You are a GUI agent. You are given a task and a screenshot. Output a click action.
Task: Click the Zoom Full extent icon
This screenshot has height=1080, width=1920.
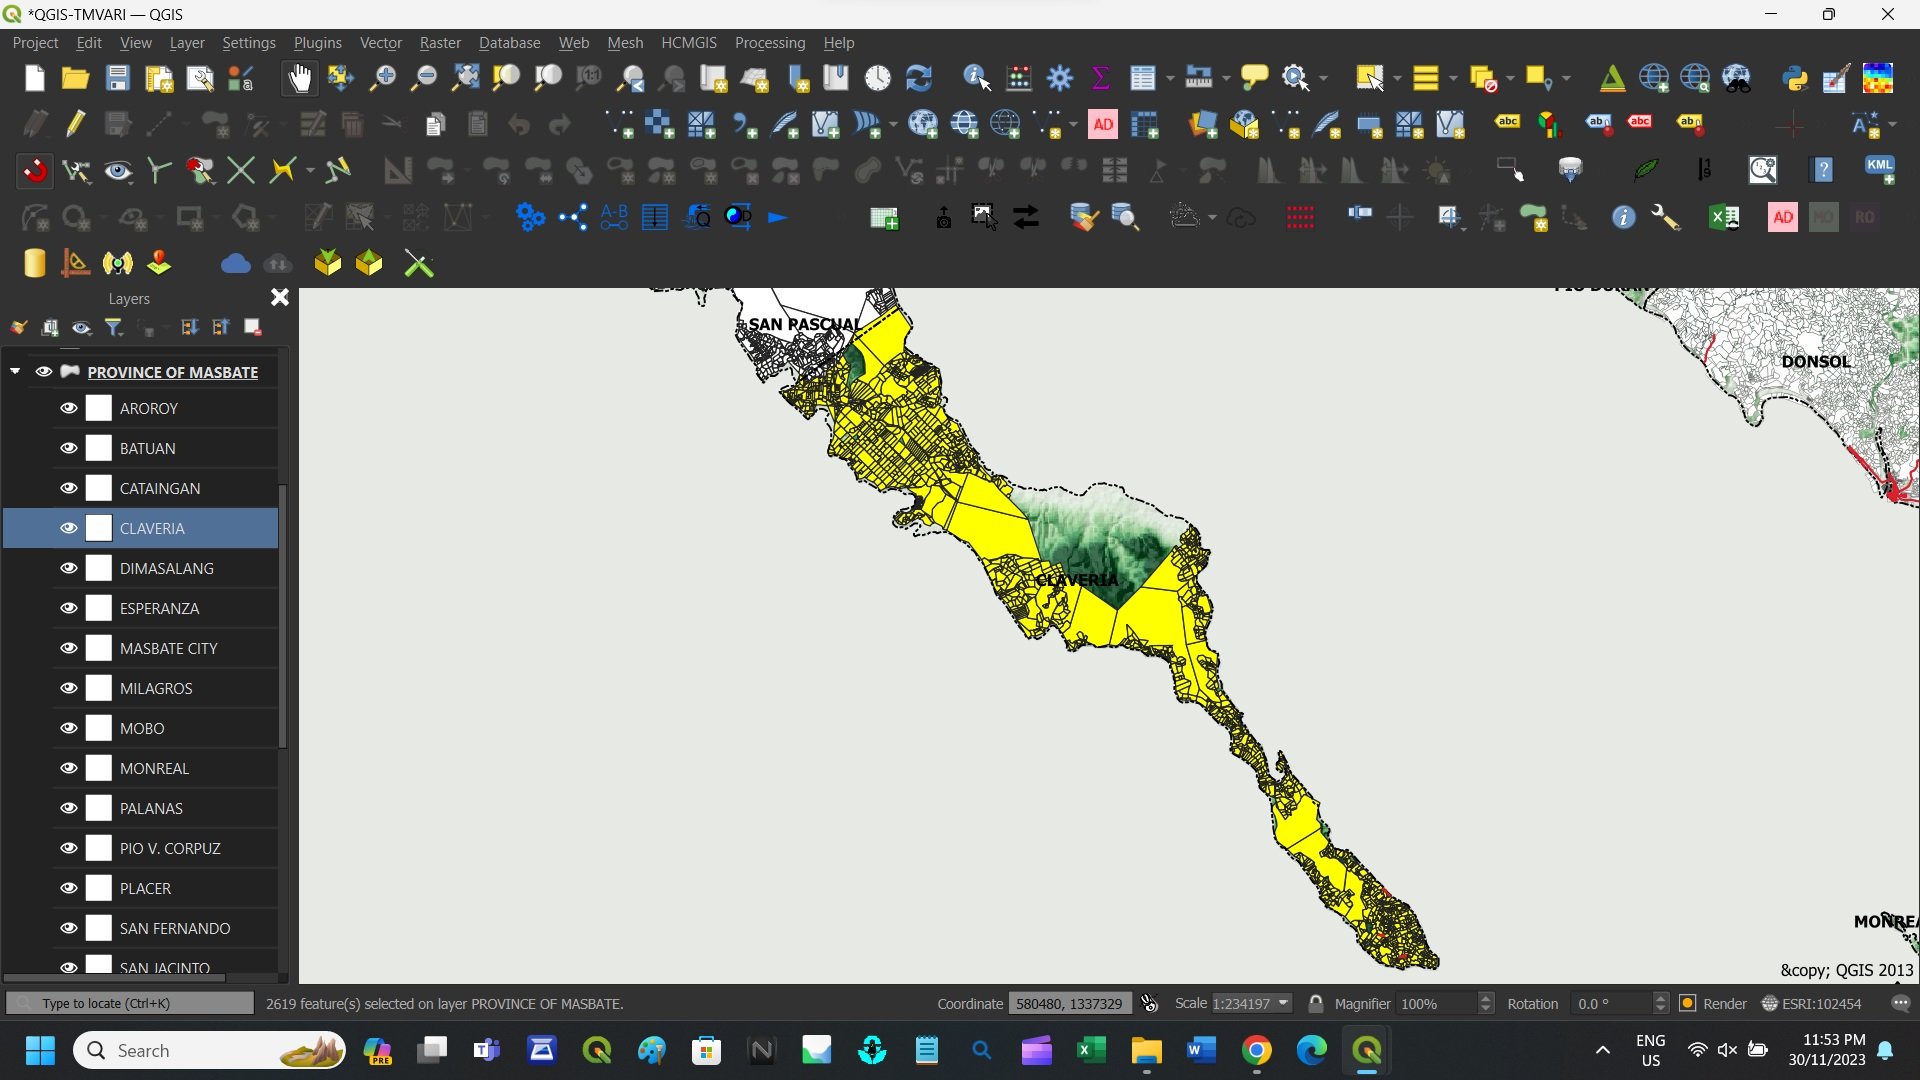(465, 78)
